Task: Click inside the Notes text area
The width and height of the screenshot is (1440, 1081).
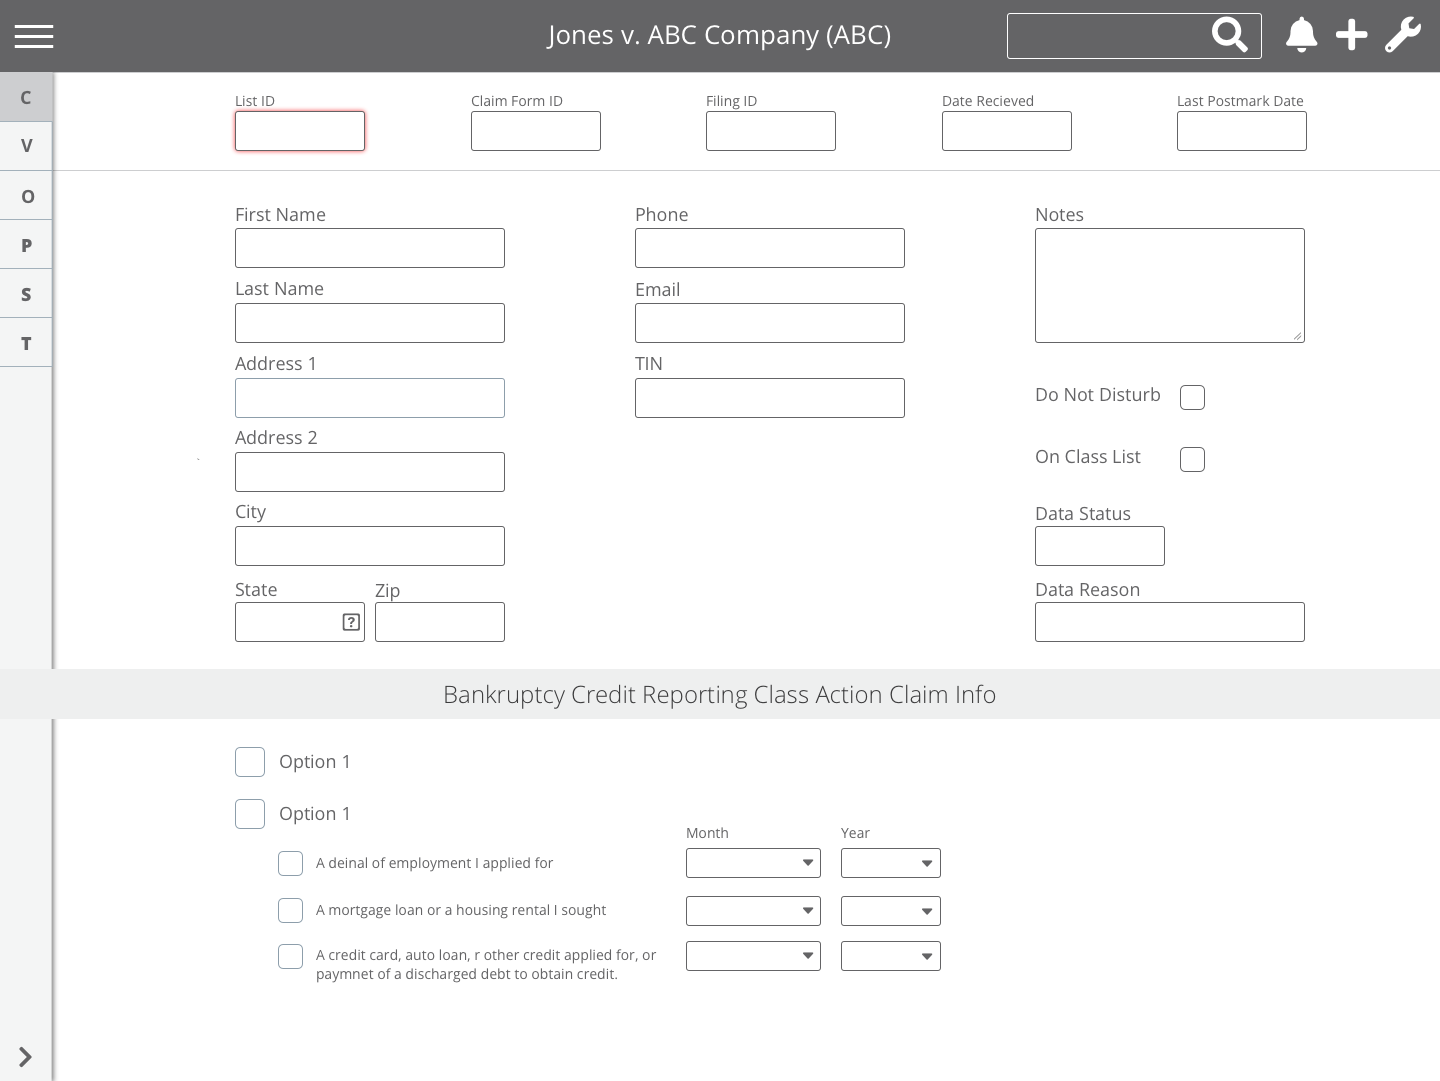Action: [x=1169, y=285]
